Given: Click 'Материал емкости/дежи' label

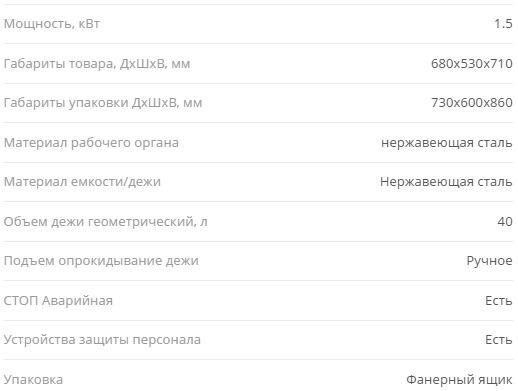Looking at the screenshot, I should [x=82, y=182].
